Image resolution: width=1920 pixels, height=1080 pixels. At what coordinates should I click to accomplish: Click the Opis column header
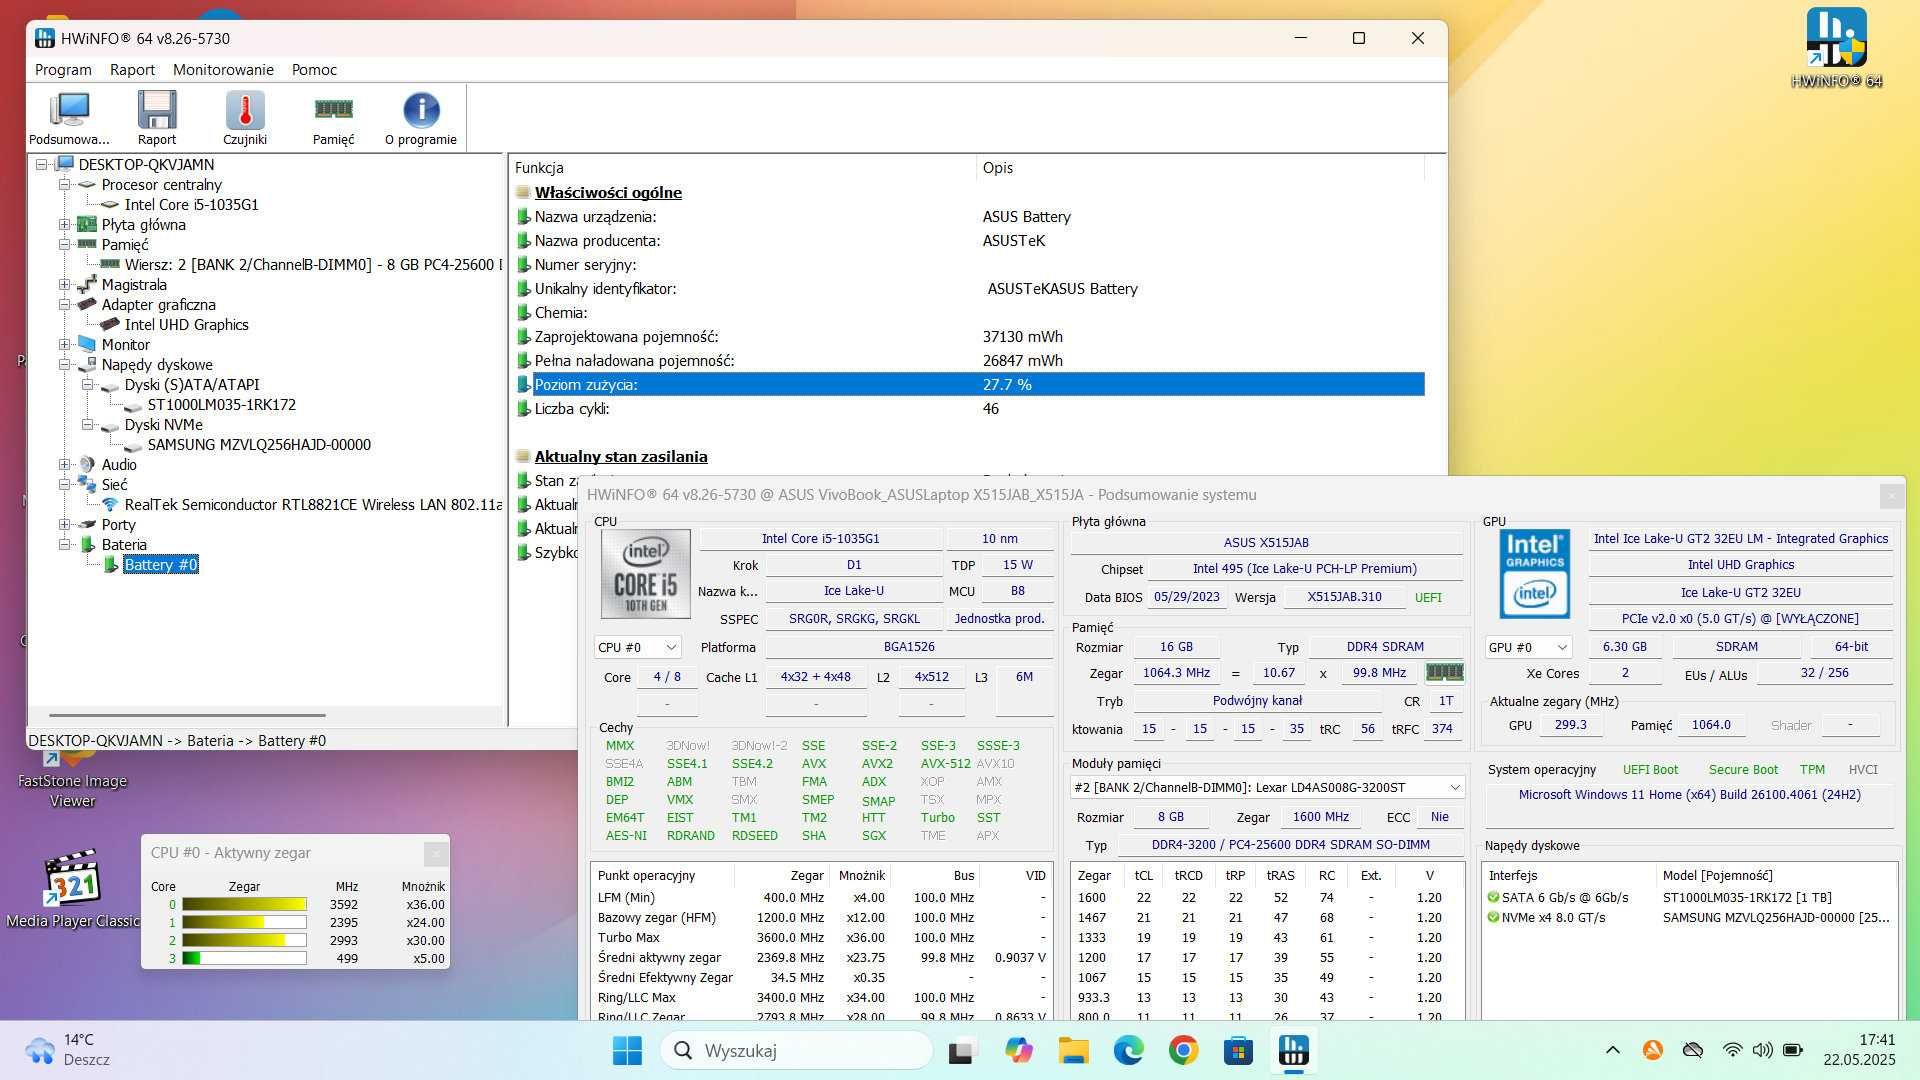pyautogui.click(x=1199, y=167)
